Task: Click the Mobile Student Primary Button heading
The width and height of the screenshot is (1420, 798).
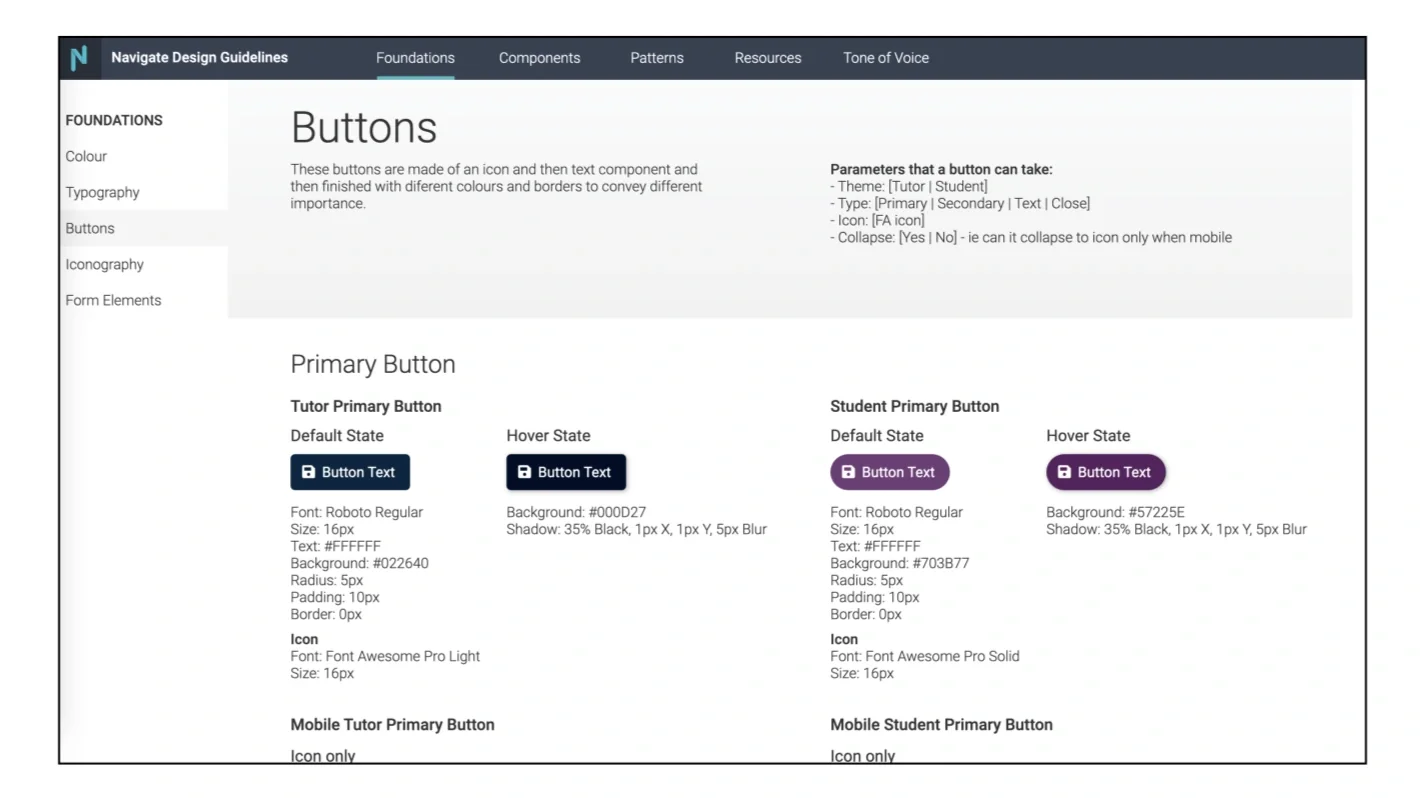Action: point(941,724)
